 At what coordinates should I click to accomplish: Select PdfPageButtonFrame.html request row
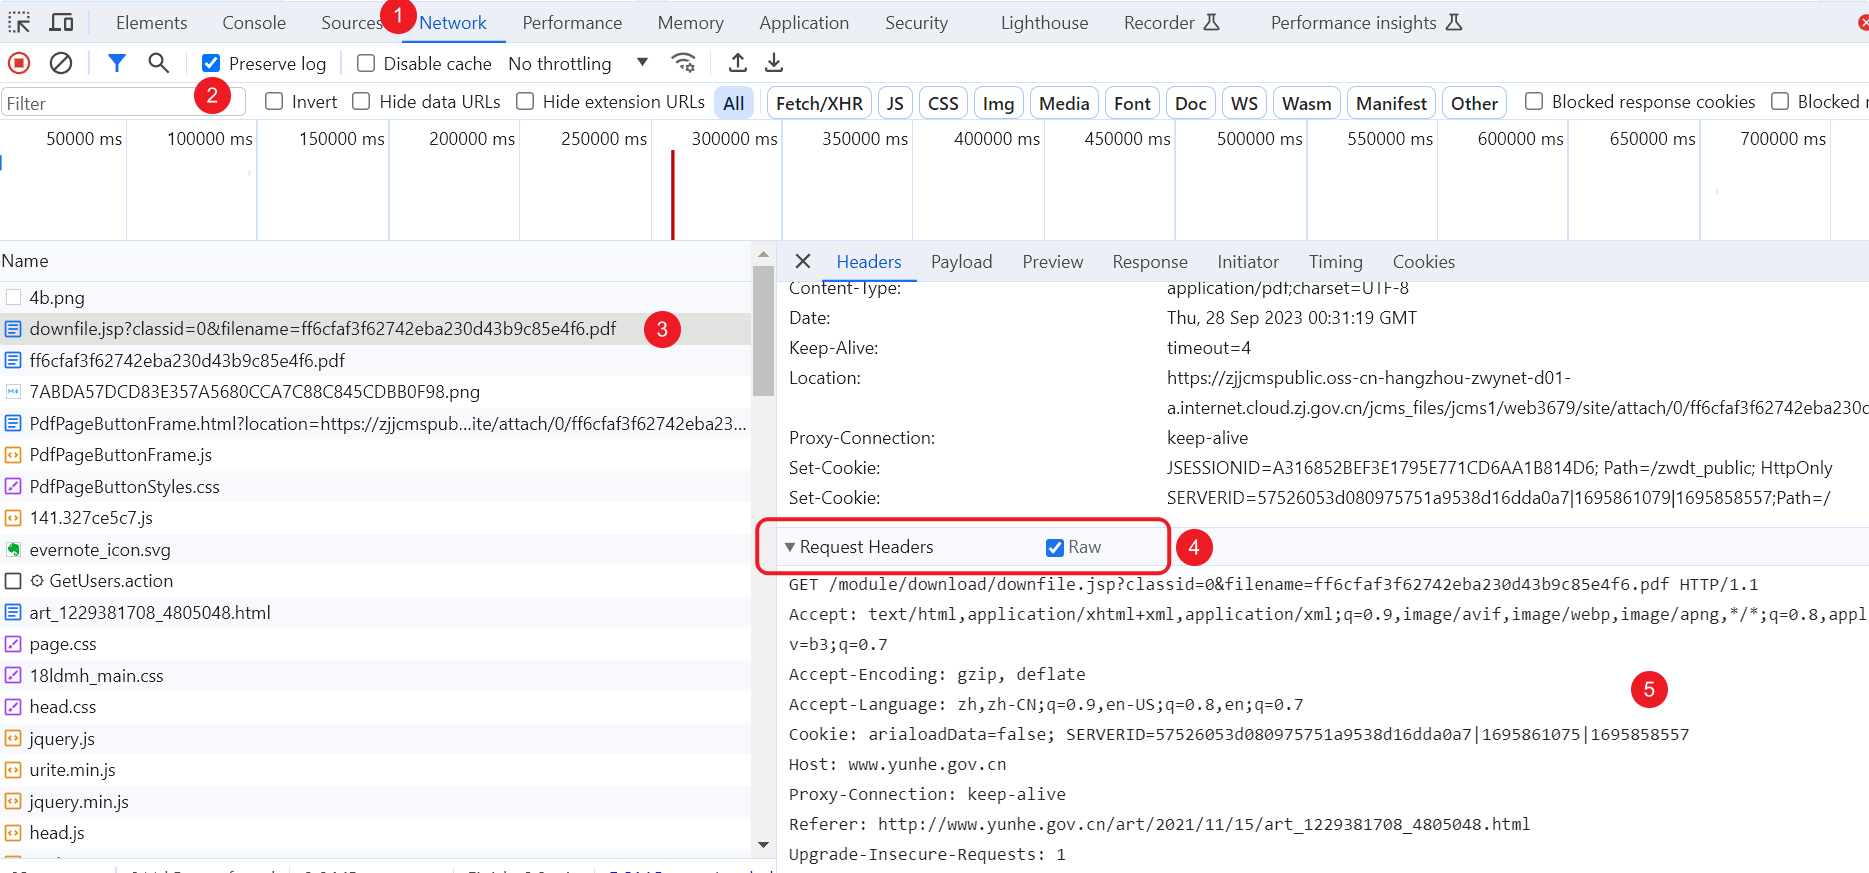[x=375, y=423]
